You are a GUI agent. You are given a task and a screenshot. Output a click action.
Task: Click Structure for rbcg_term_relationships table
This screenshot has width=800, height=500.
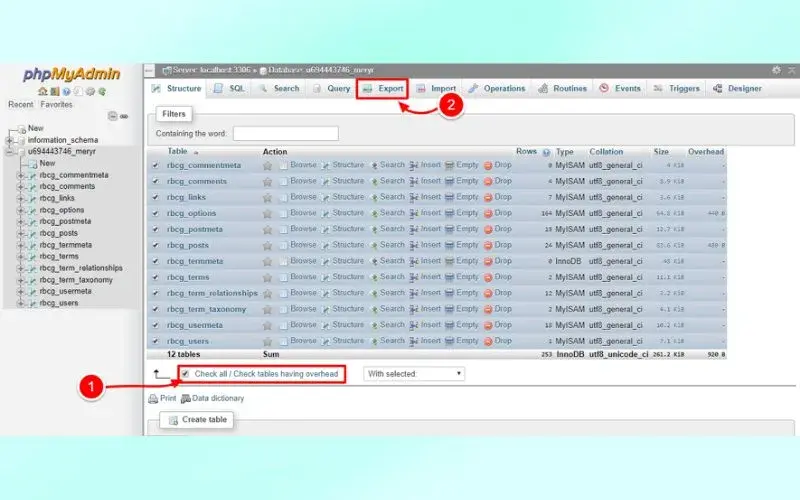(x=343, y=293)
